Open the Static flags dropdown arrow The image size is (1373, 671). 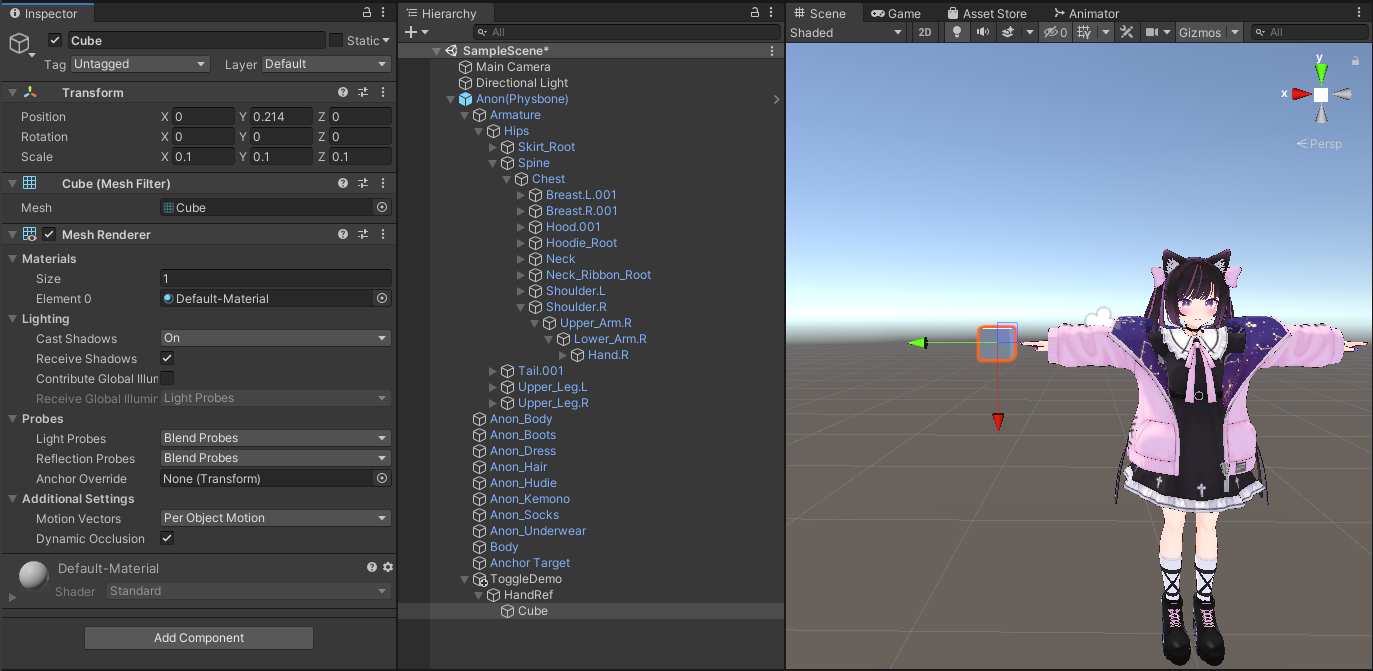point(386,41)
